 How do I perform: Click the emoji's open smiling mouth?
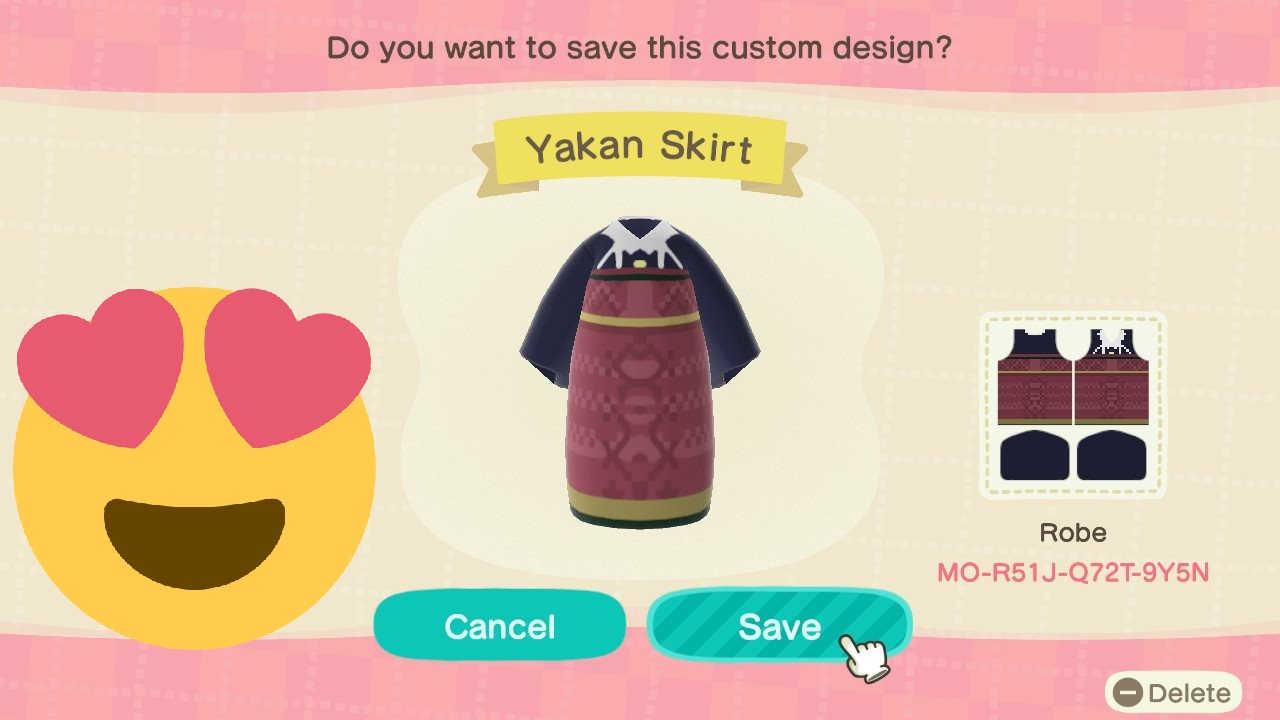coord(194,540)
